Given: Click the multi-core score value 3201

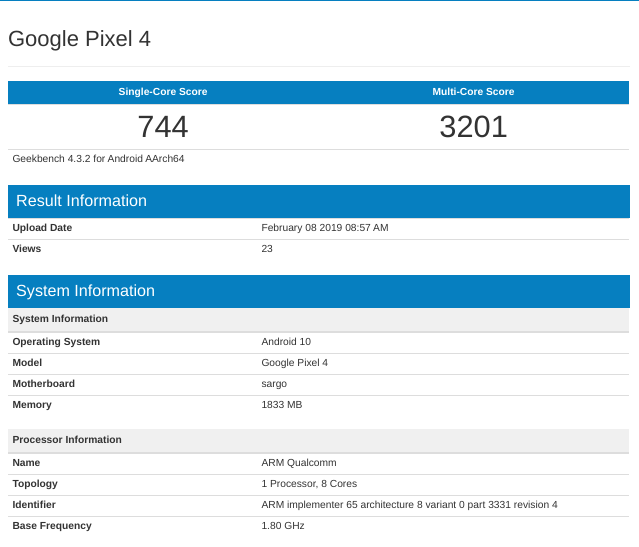Looking at the screenshot, I should [473, 127].
